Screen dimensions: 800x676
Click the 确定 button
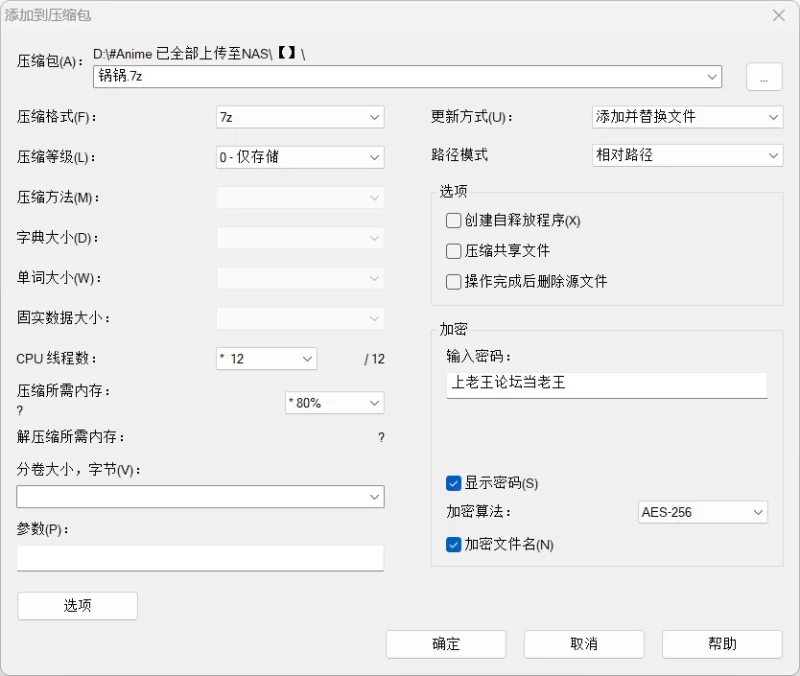446,644
